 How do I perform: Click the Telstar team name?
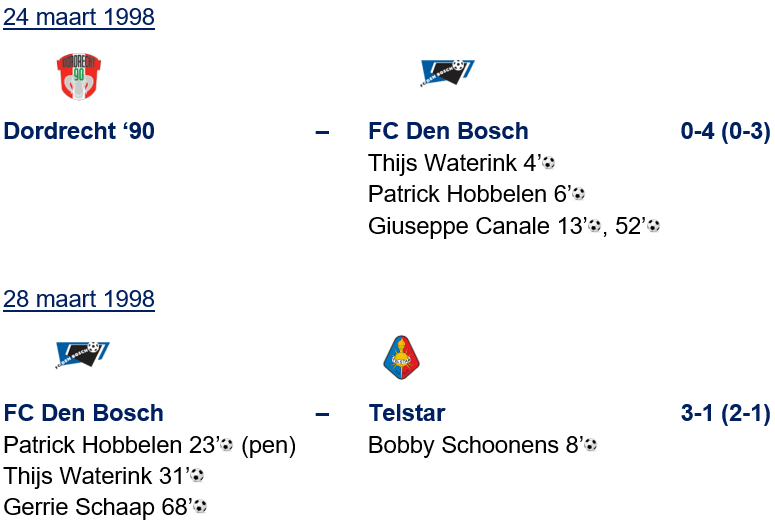click(406, 413)
